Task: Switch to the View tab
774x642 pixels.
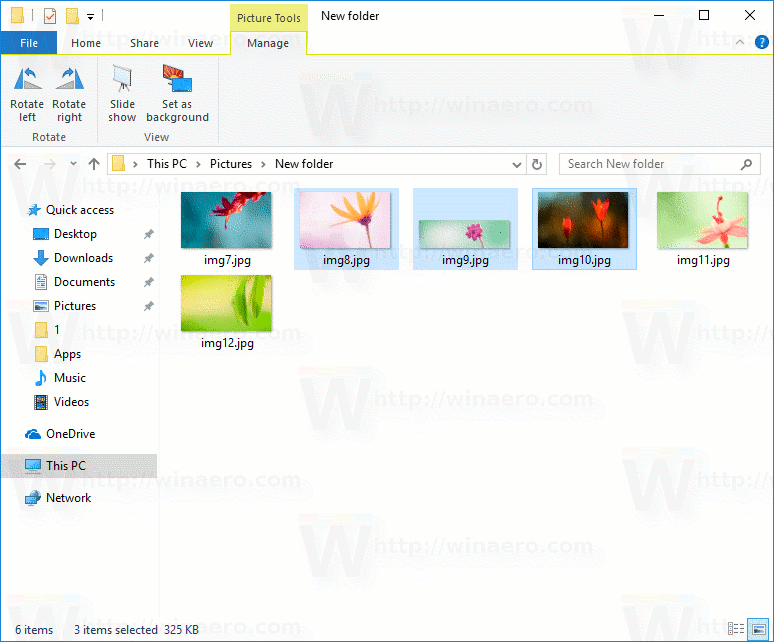Action: pos(200,43)
